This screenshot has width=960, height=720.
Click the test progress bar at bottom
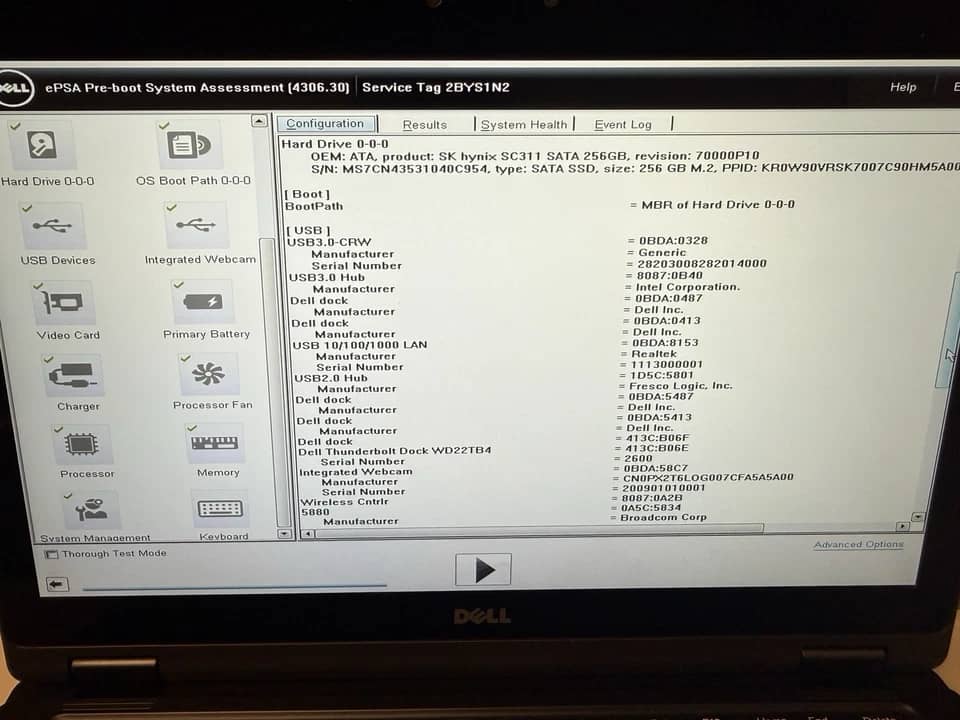tap(234, 587)
